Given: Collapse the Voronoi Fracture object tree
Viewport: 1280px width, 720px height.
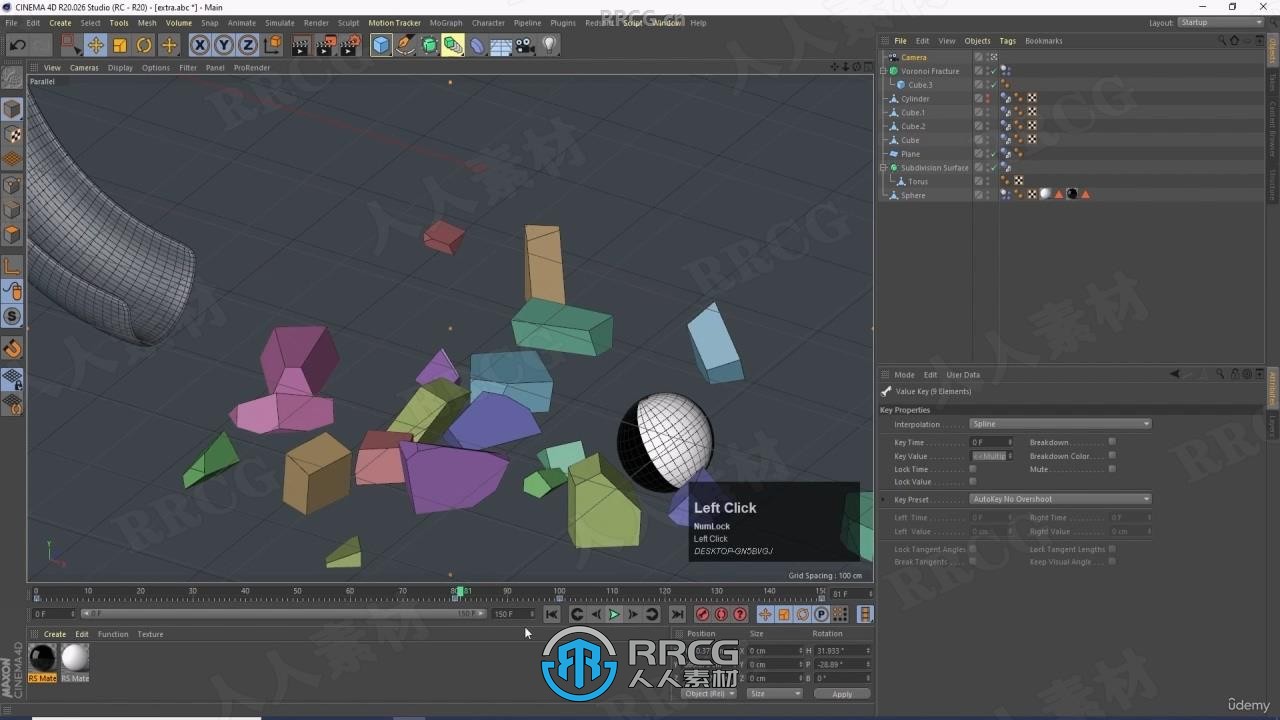Looking at the screenshot, I should [x=883, y=71].
